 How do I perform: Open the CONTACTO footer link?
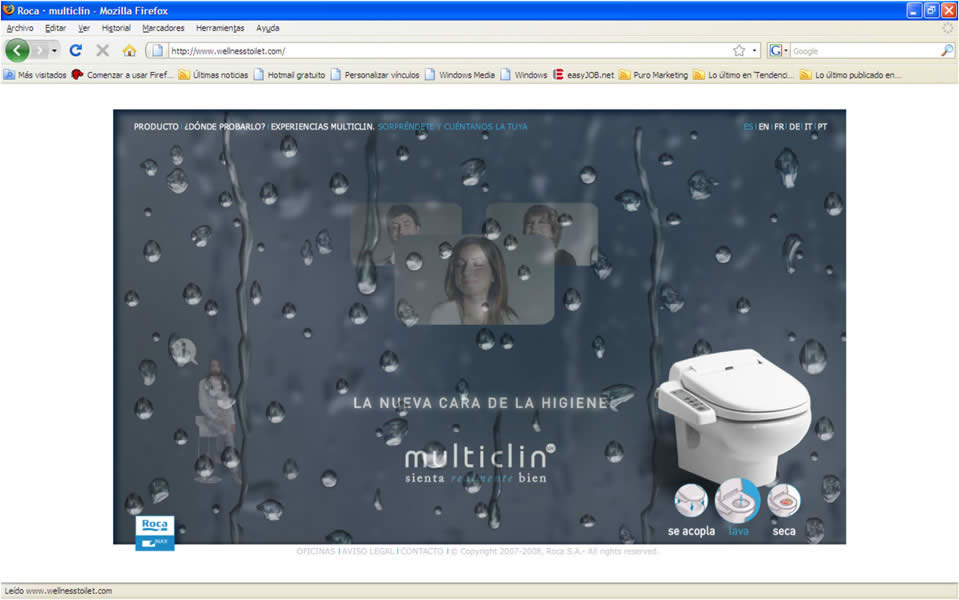tap(421, 551)
